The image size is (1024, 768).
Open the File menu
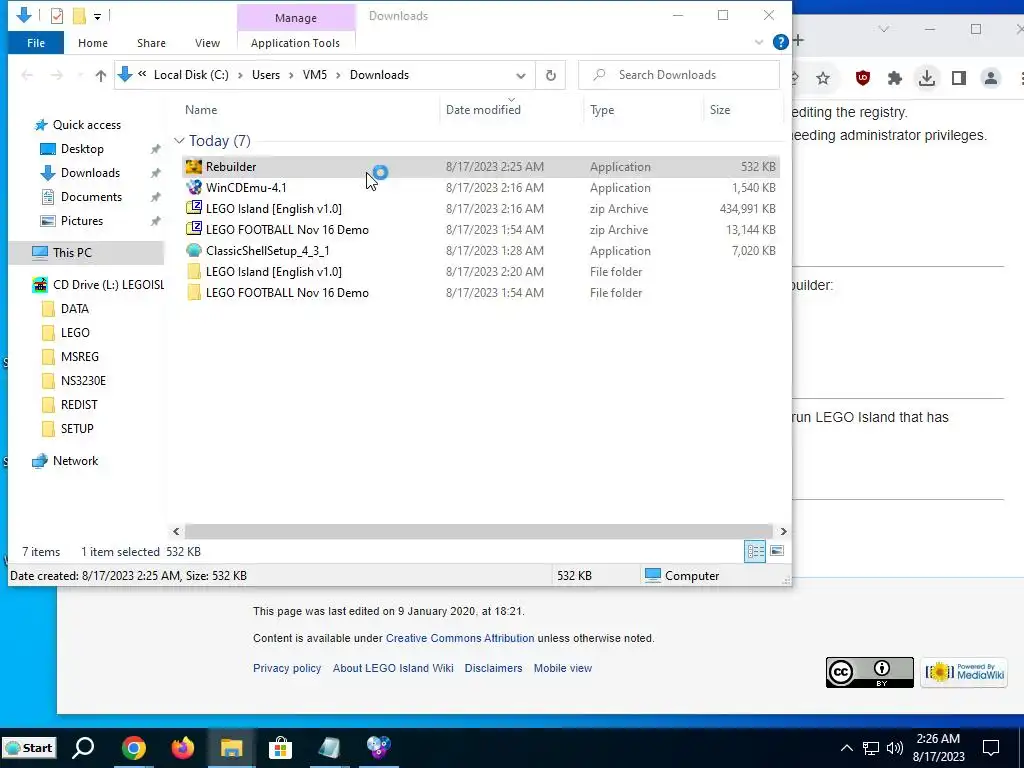click(x=36, y=43)
